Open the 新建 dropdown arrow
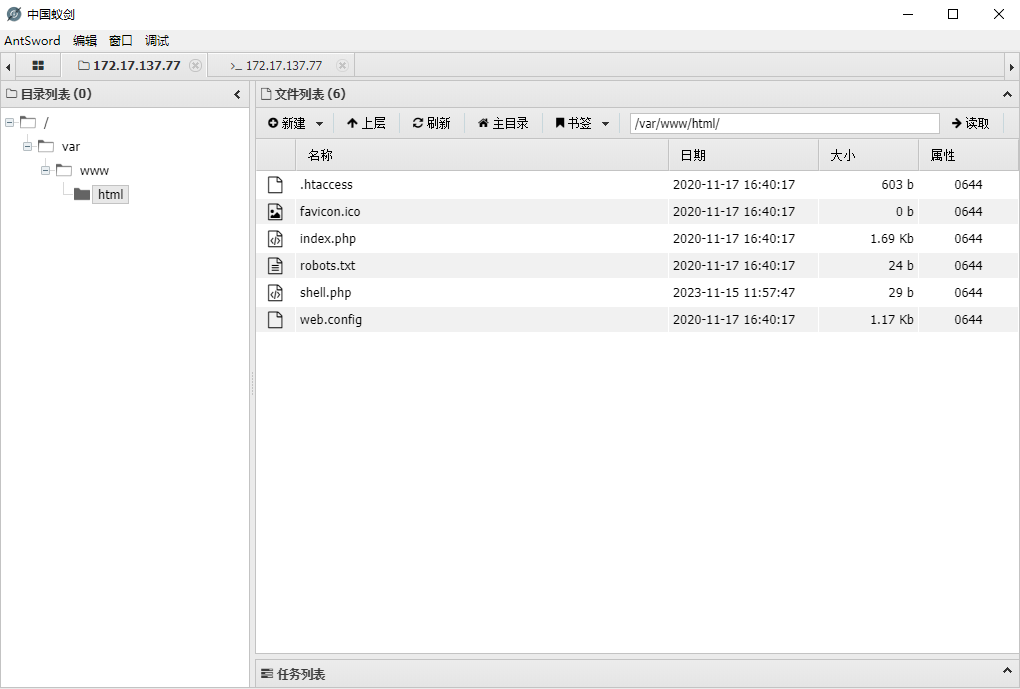Viewport: 1020px width, 689px height. tap(319, 124)
